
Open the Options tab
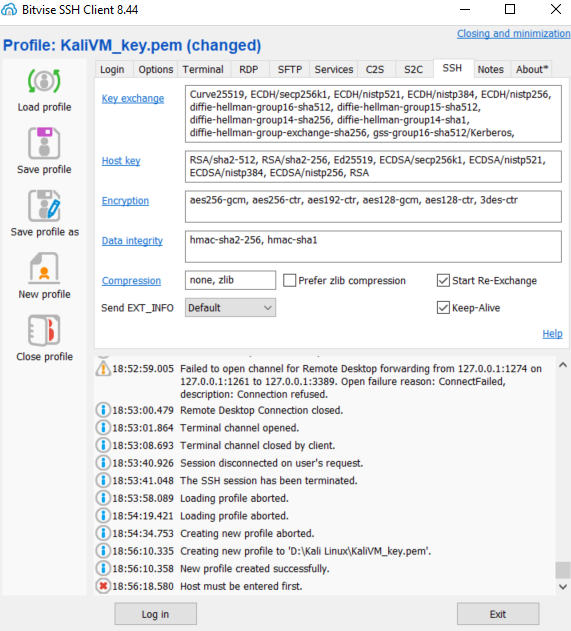[155, 70]
